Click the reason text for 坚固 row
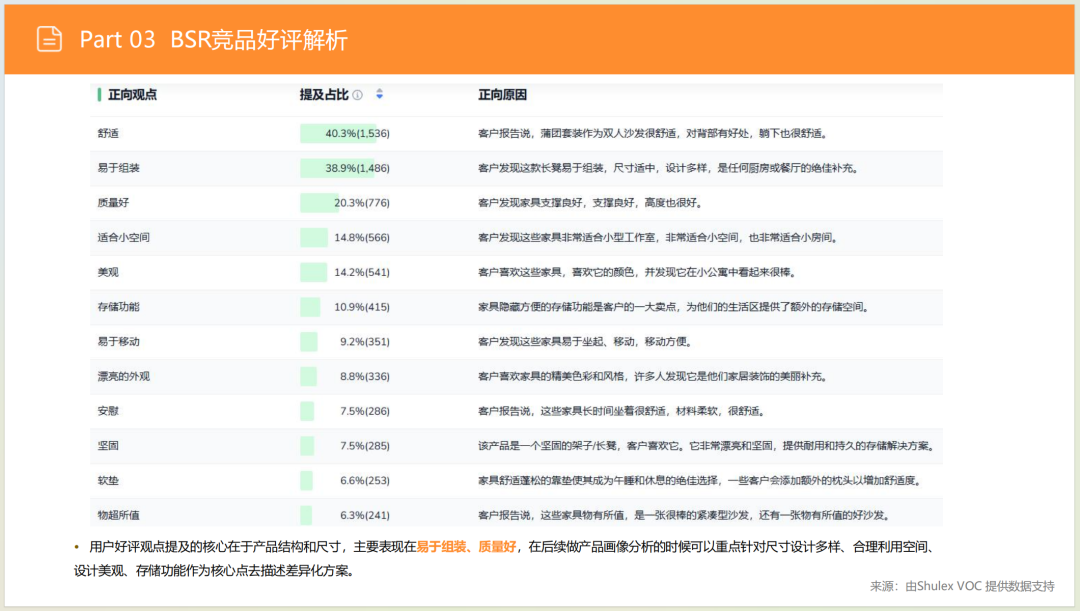Image resolution: width=1080 pixels, height=611 pixels. coord(707,446)
